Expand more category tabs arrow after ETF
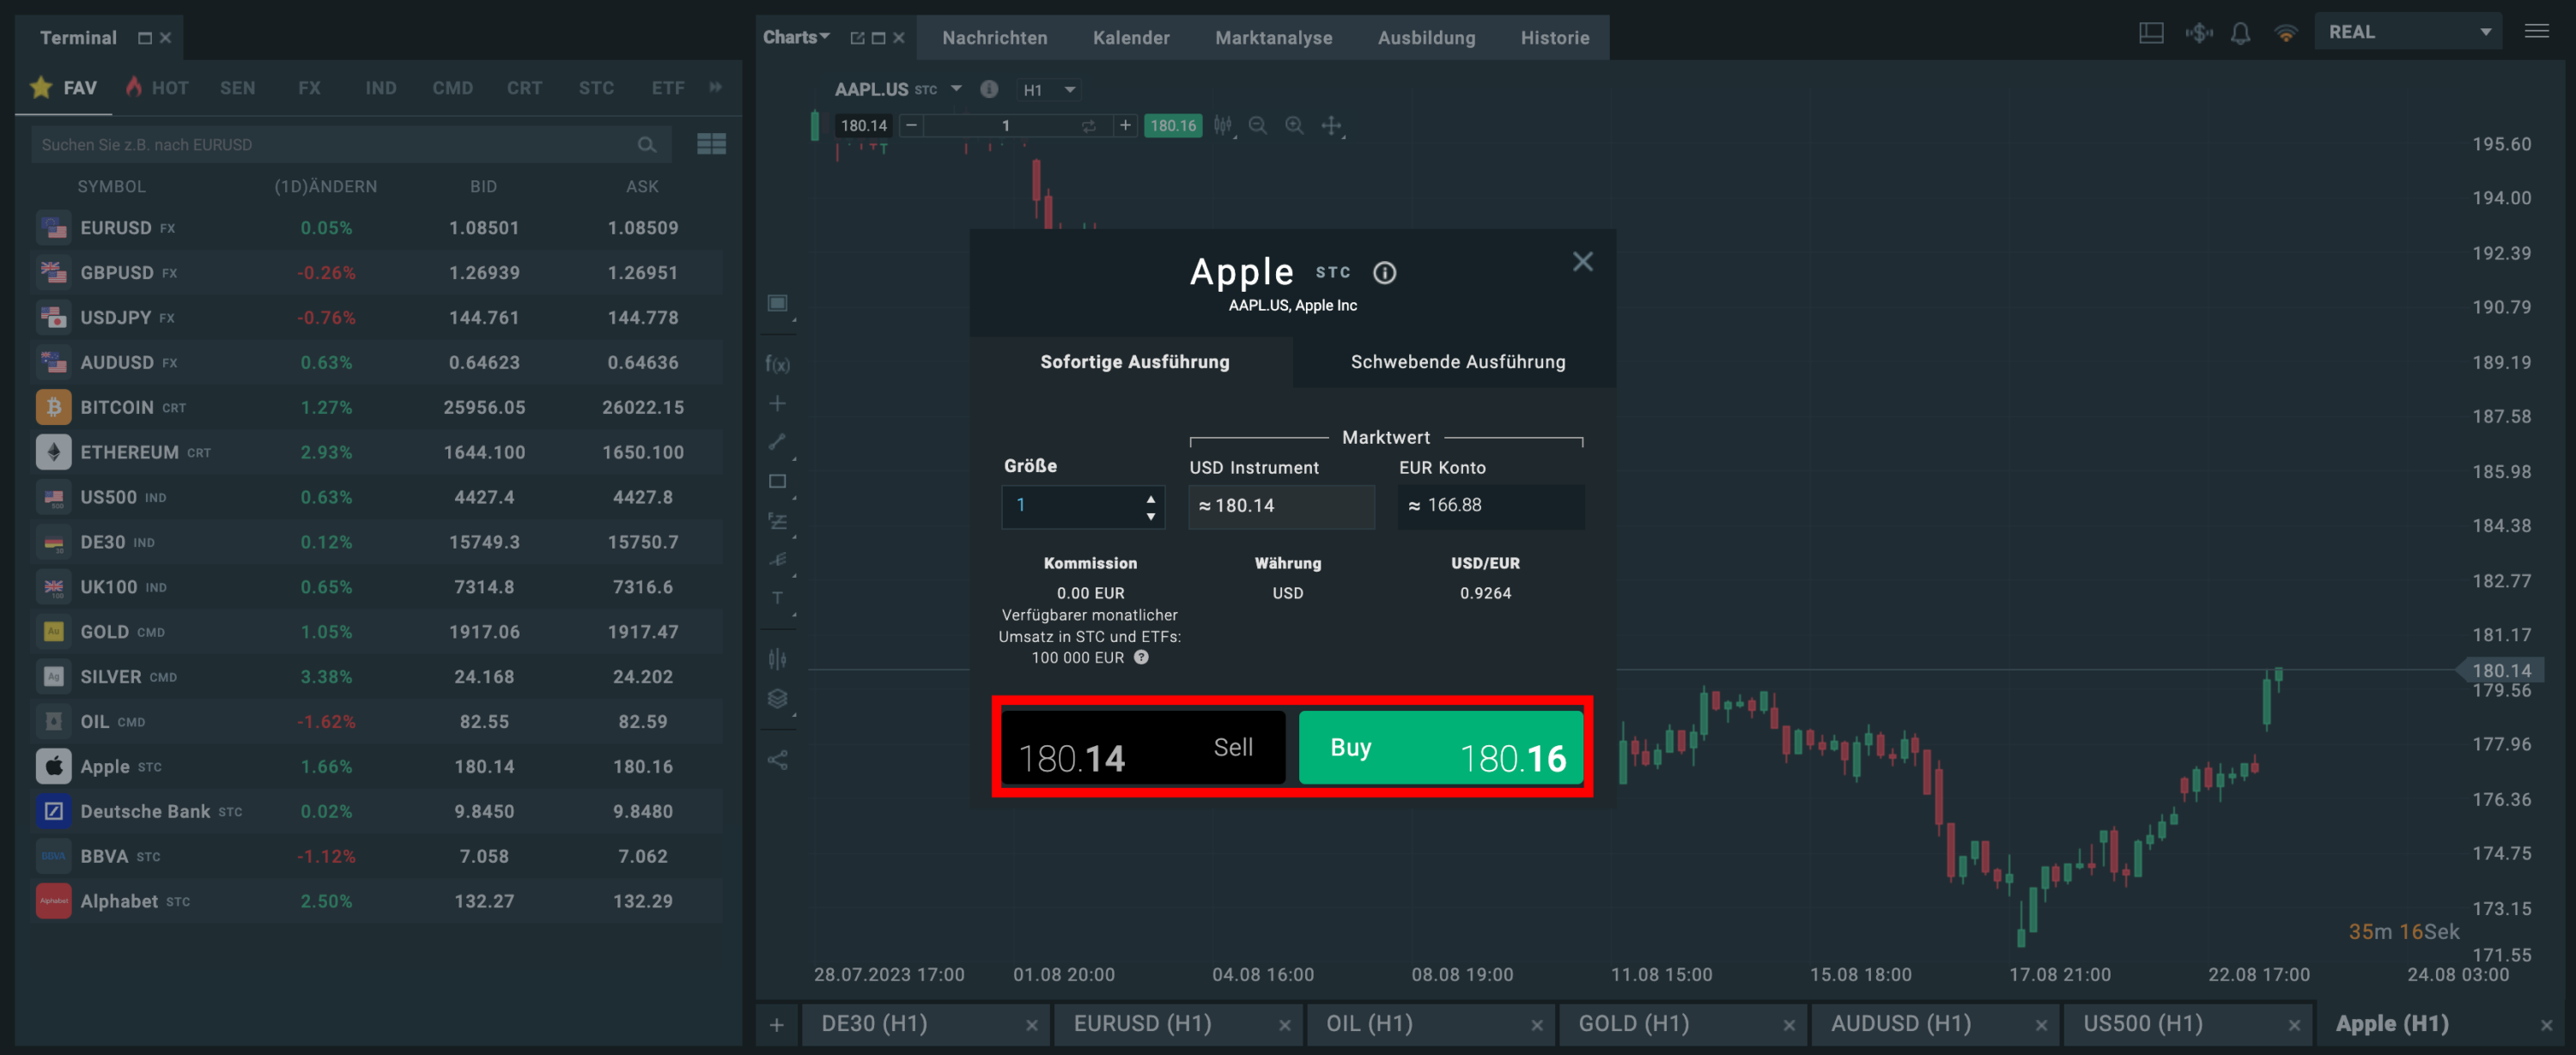 coord(716,88)
